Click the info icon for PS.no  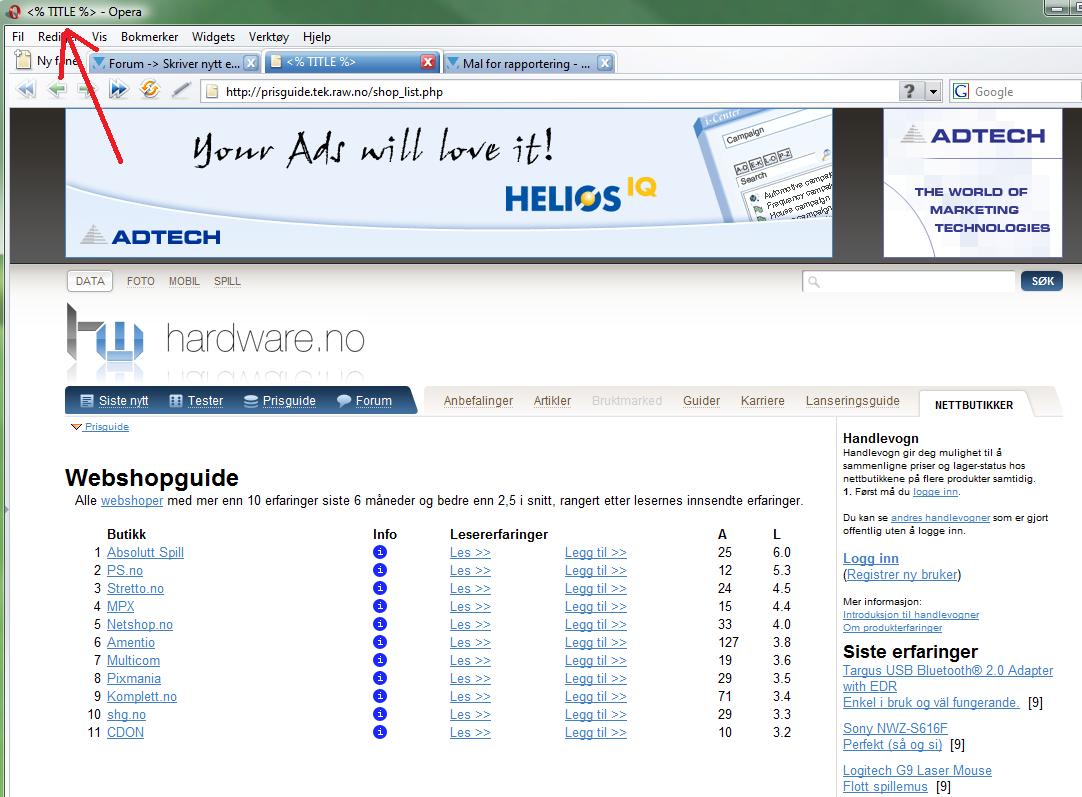coord(380,570)
